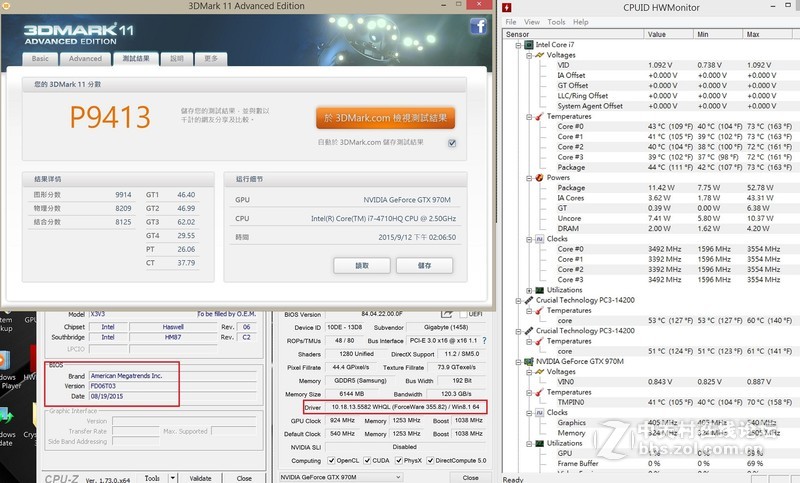Click the Close button in GPU-Z
Screen dimensions: 800x483
470,478
